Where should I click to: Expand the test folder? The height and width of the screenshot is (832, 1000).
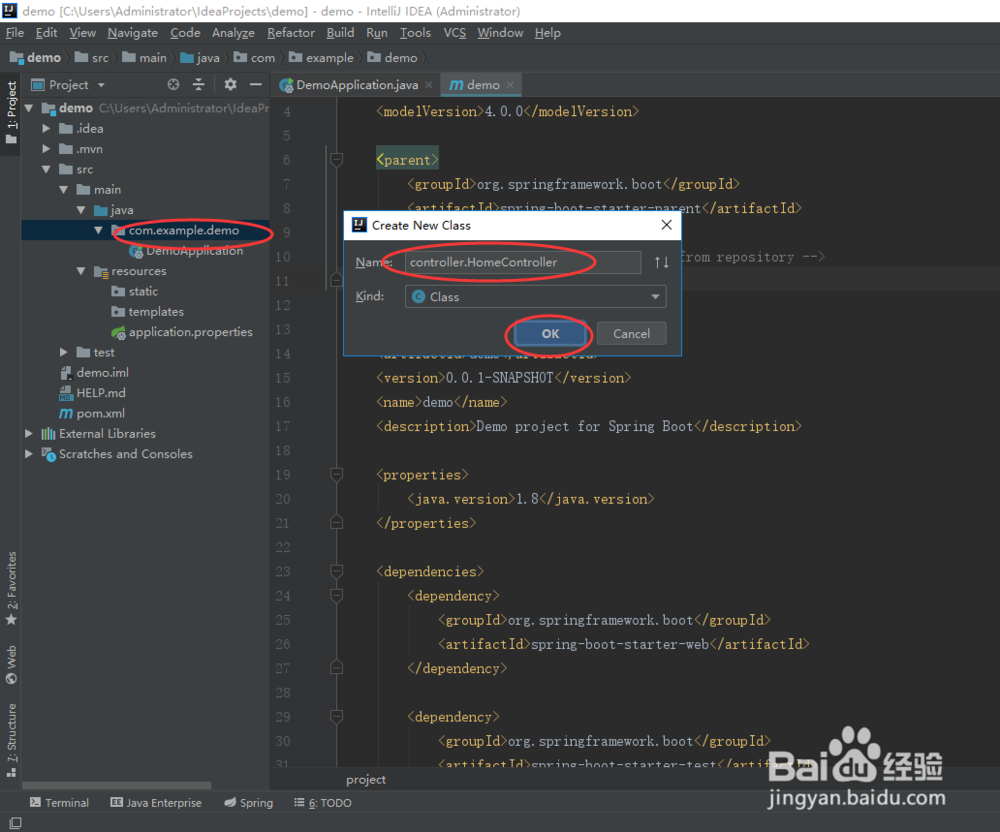[x=63, y=352]
